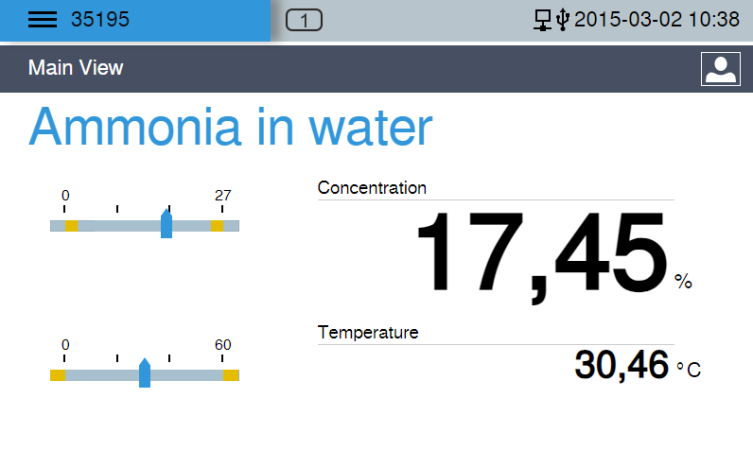Click the number 1 indicator badge
Screen dimensions: 753x450
[304, 20]
